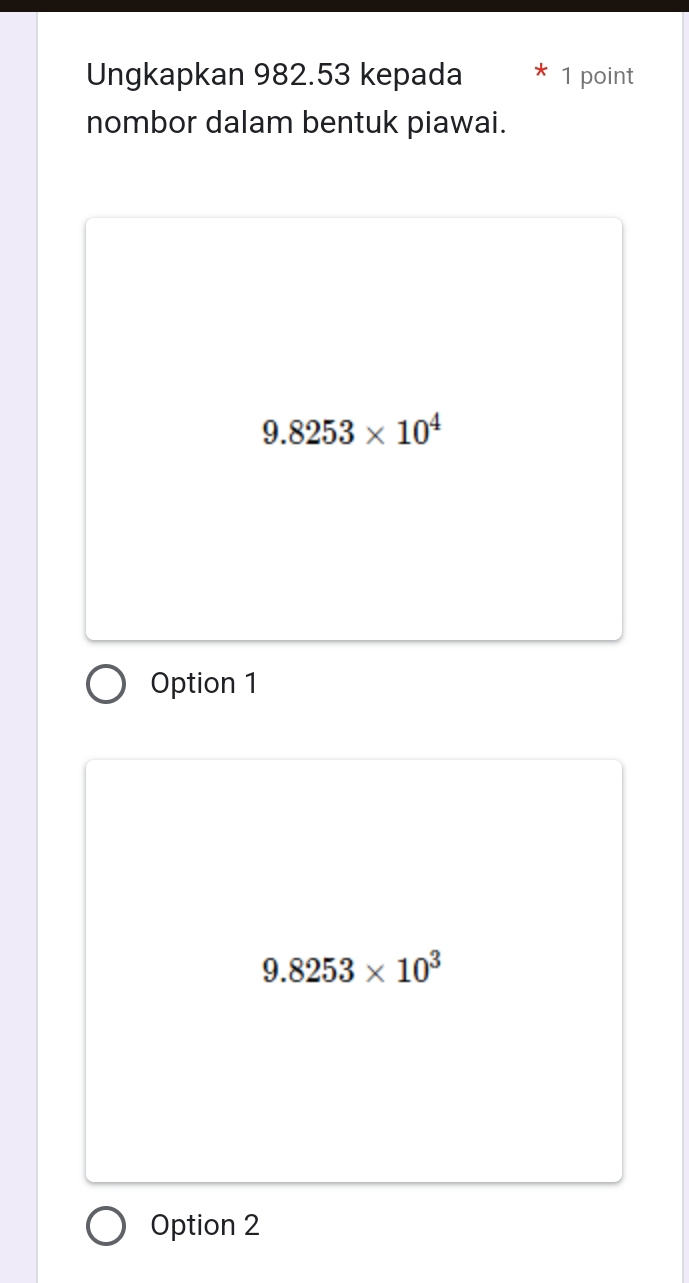
Task: Click the "Option 2" label text
Action: (x=205, y=1226)
